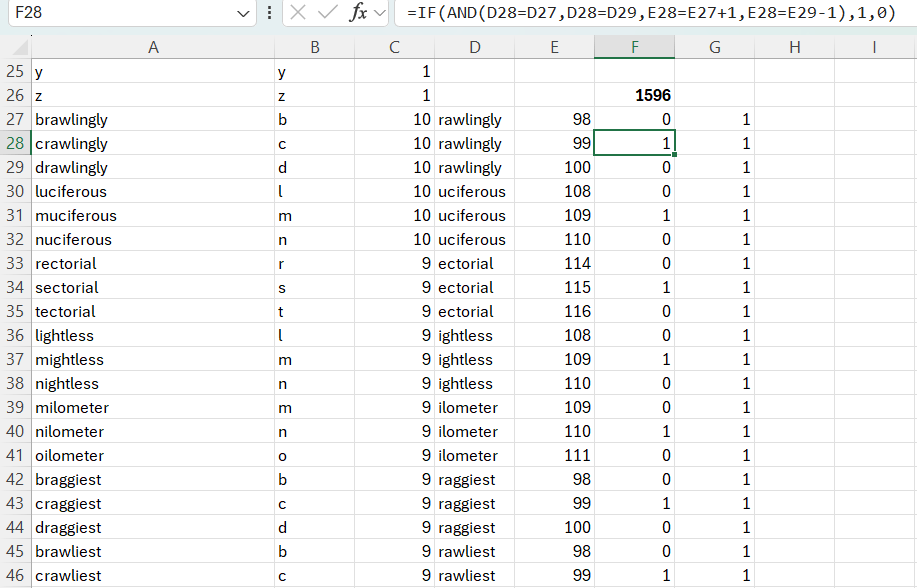Click cell A26 containing z

pos(153,95)
